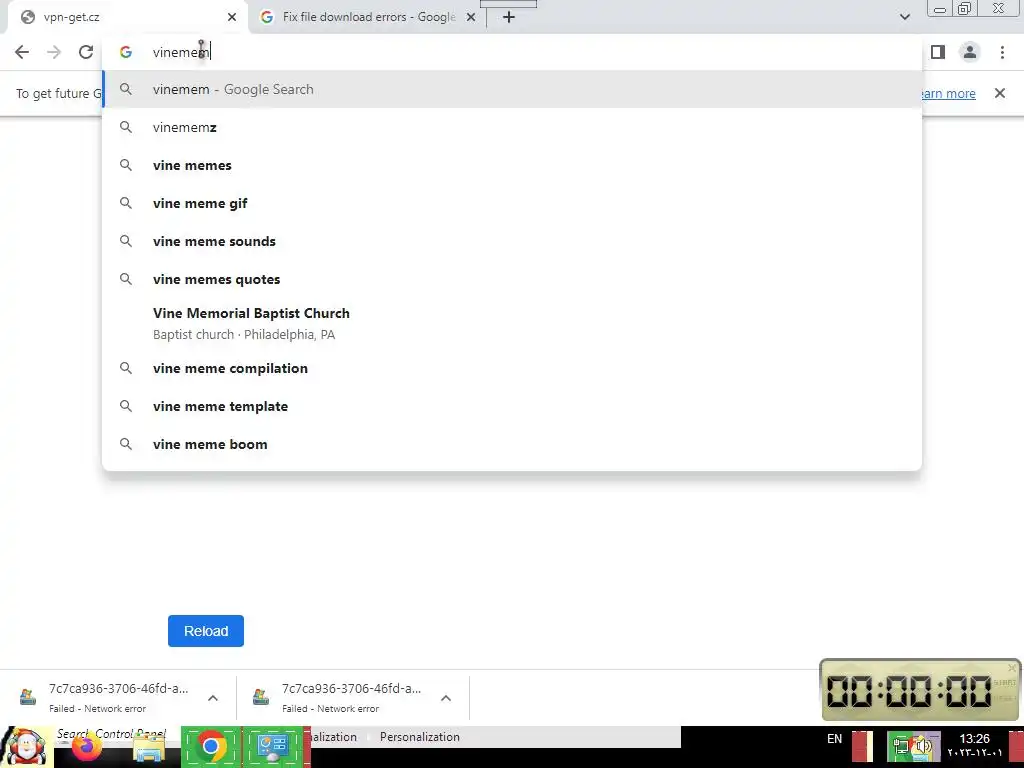Close the Fix file download errors tab
1024x768 pixels.
[471, 17]
